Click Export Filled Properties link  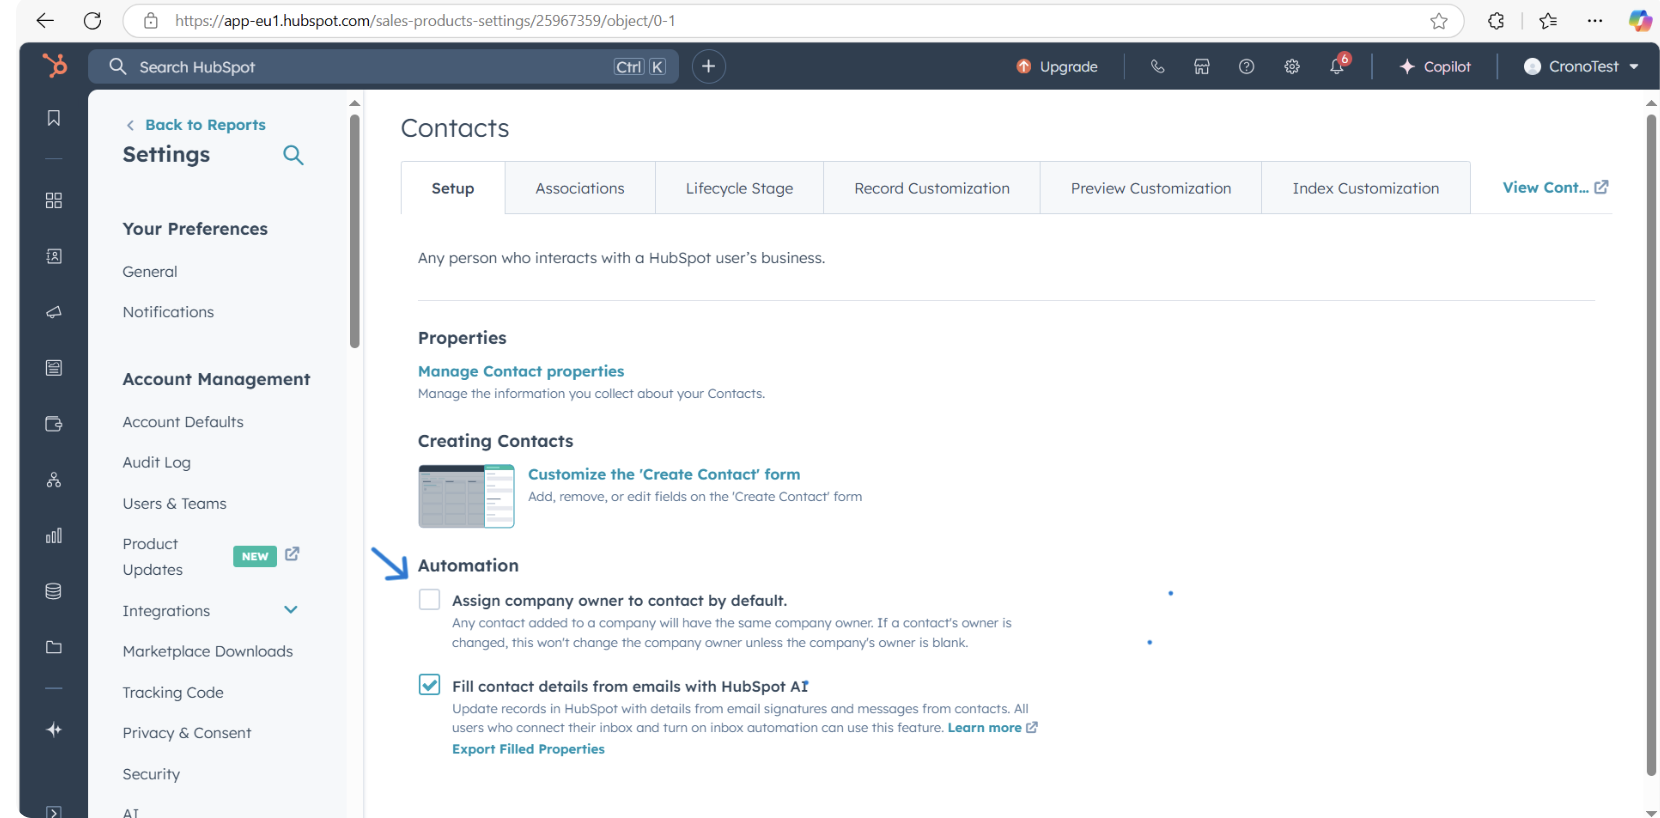point(528,749)
